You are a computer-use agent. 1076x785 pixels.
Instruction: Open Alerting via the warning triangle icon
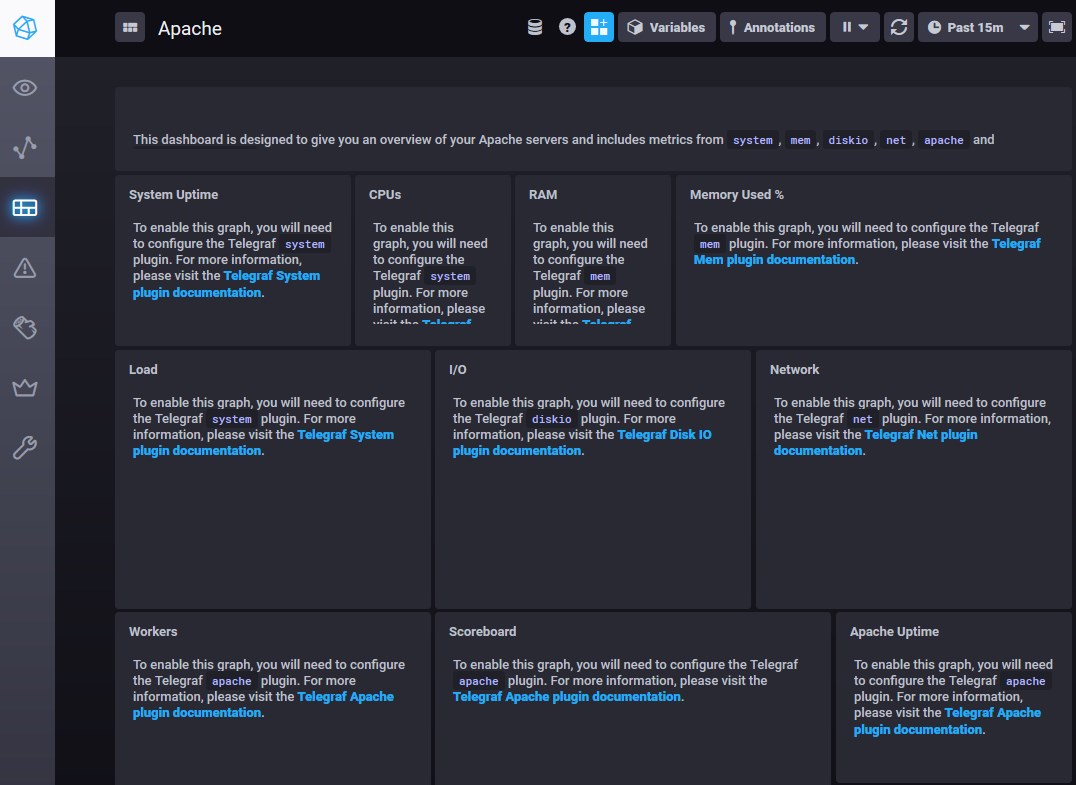click(x=25, y=268)
